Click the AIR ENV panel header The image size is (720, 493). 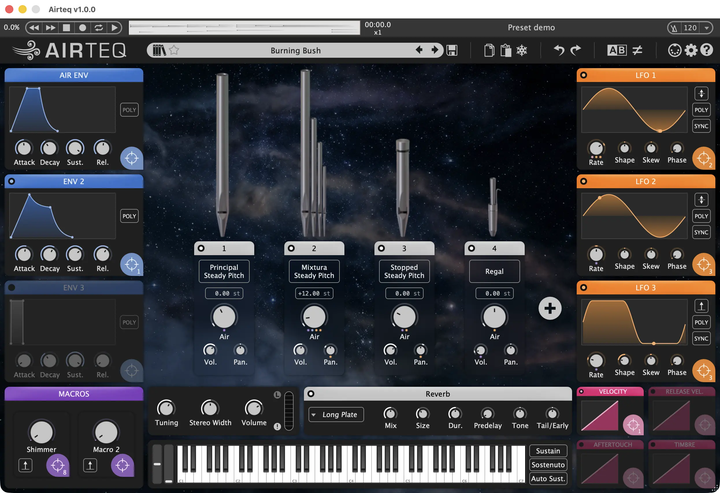[x=73, y=75]
